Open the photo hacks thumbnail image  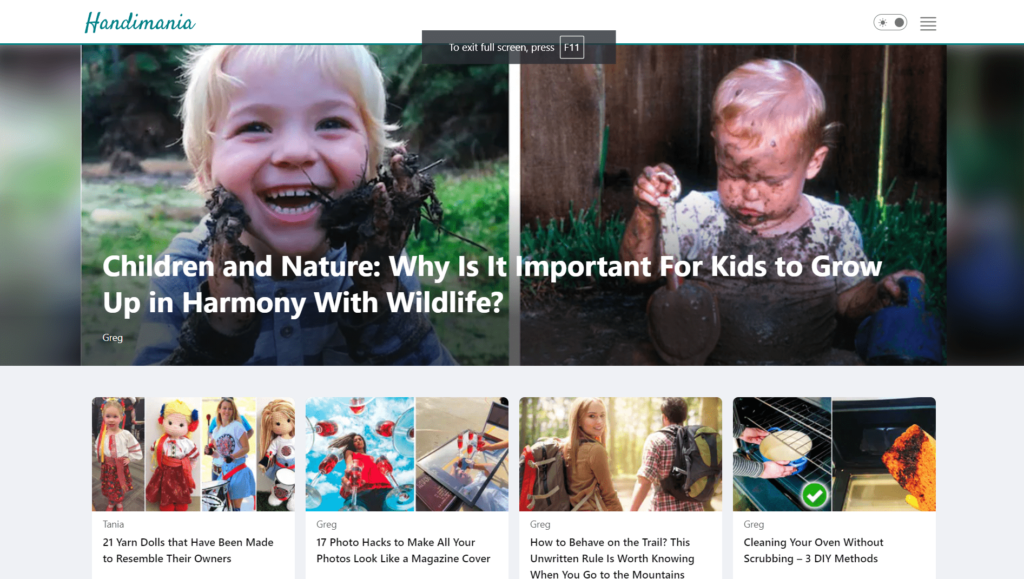point(407,454)
